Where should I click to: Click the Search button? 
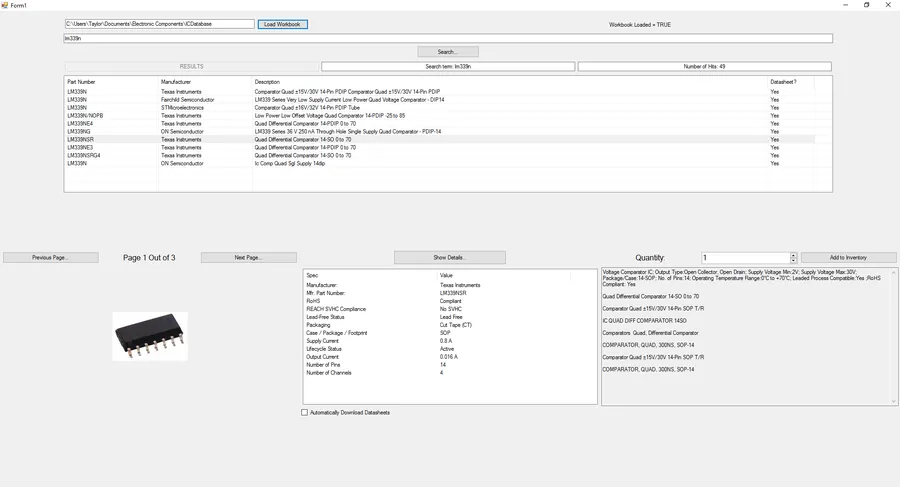[x=448, y=52]
